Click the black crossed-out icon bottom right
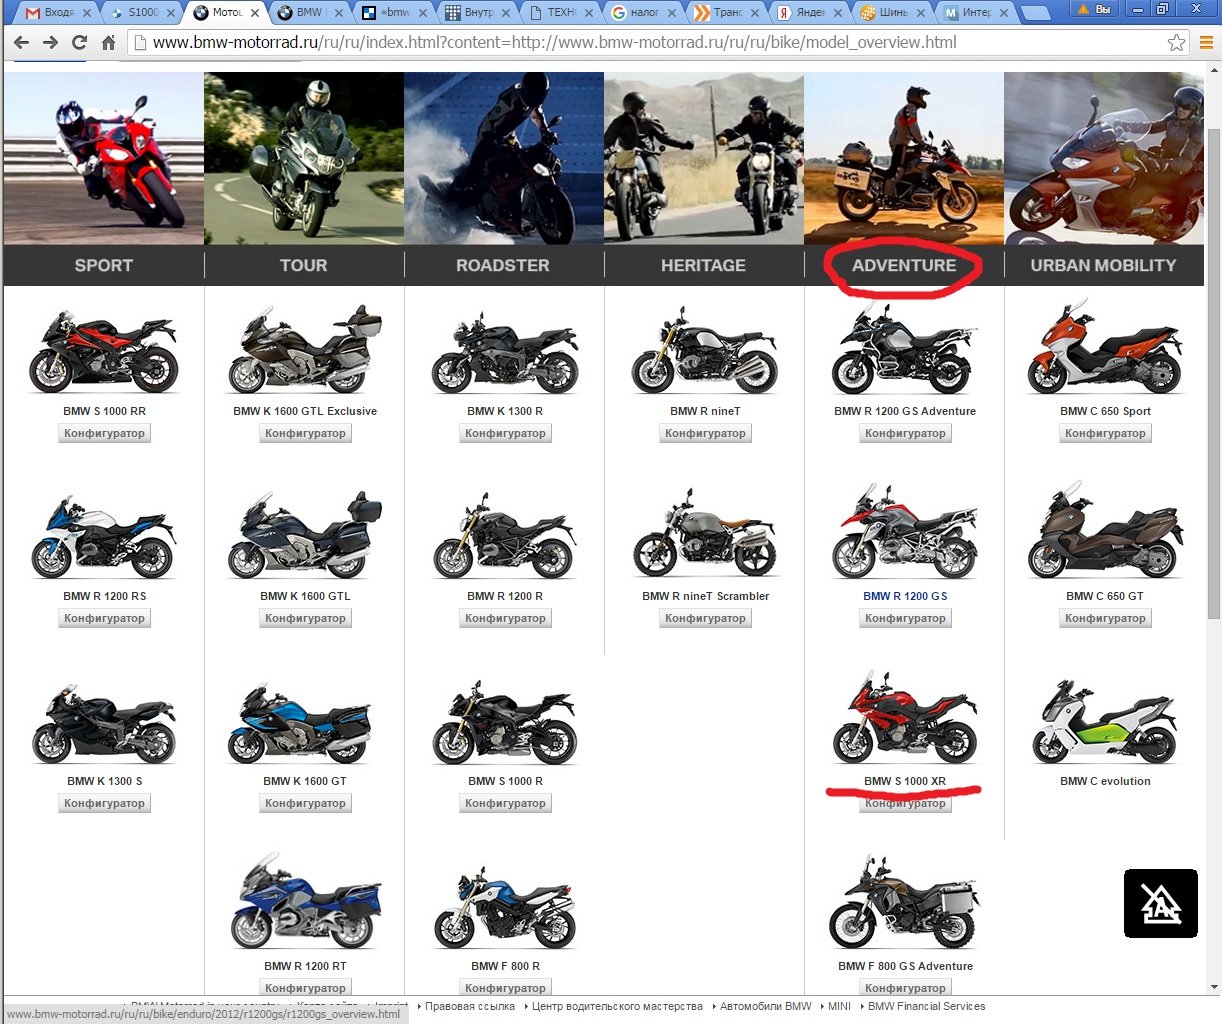The height and width of the screenshot is (1024, 1222). [1160, 903]
